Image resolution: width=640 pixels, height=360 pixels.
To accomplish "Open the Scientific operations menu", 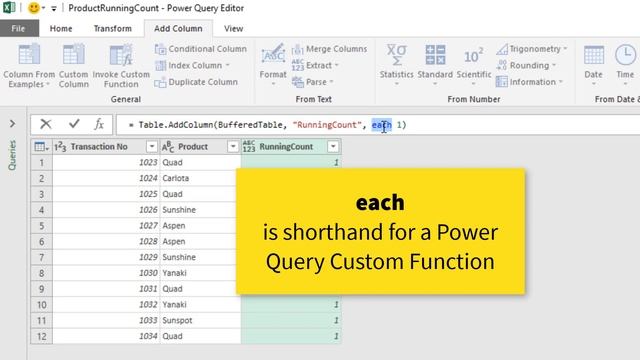I will pyautogui.click(x=473, y=65).
